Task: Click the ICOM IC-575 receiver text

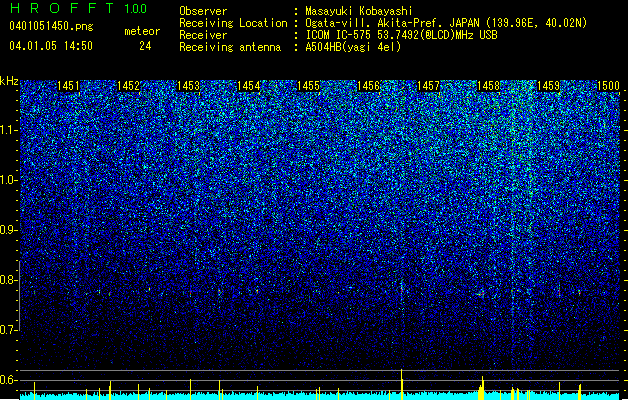Action: point(401,35)
